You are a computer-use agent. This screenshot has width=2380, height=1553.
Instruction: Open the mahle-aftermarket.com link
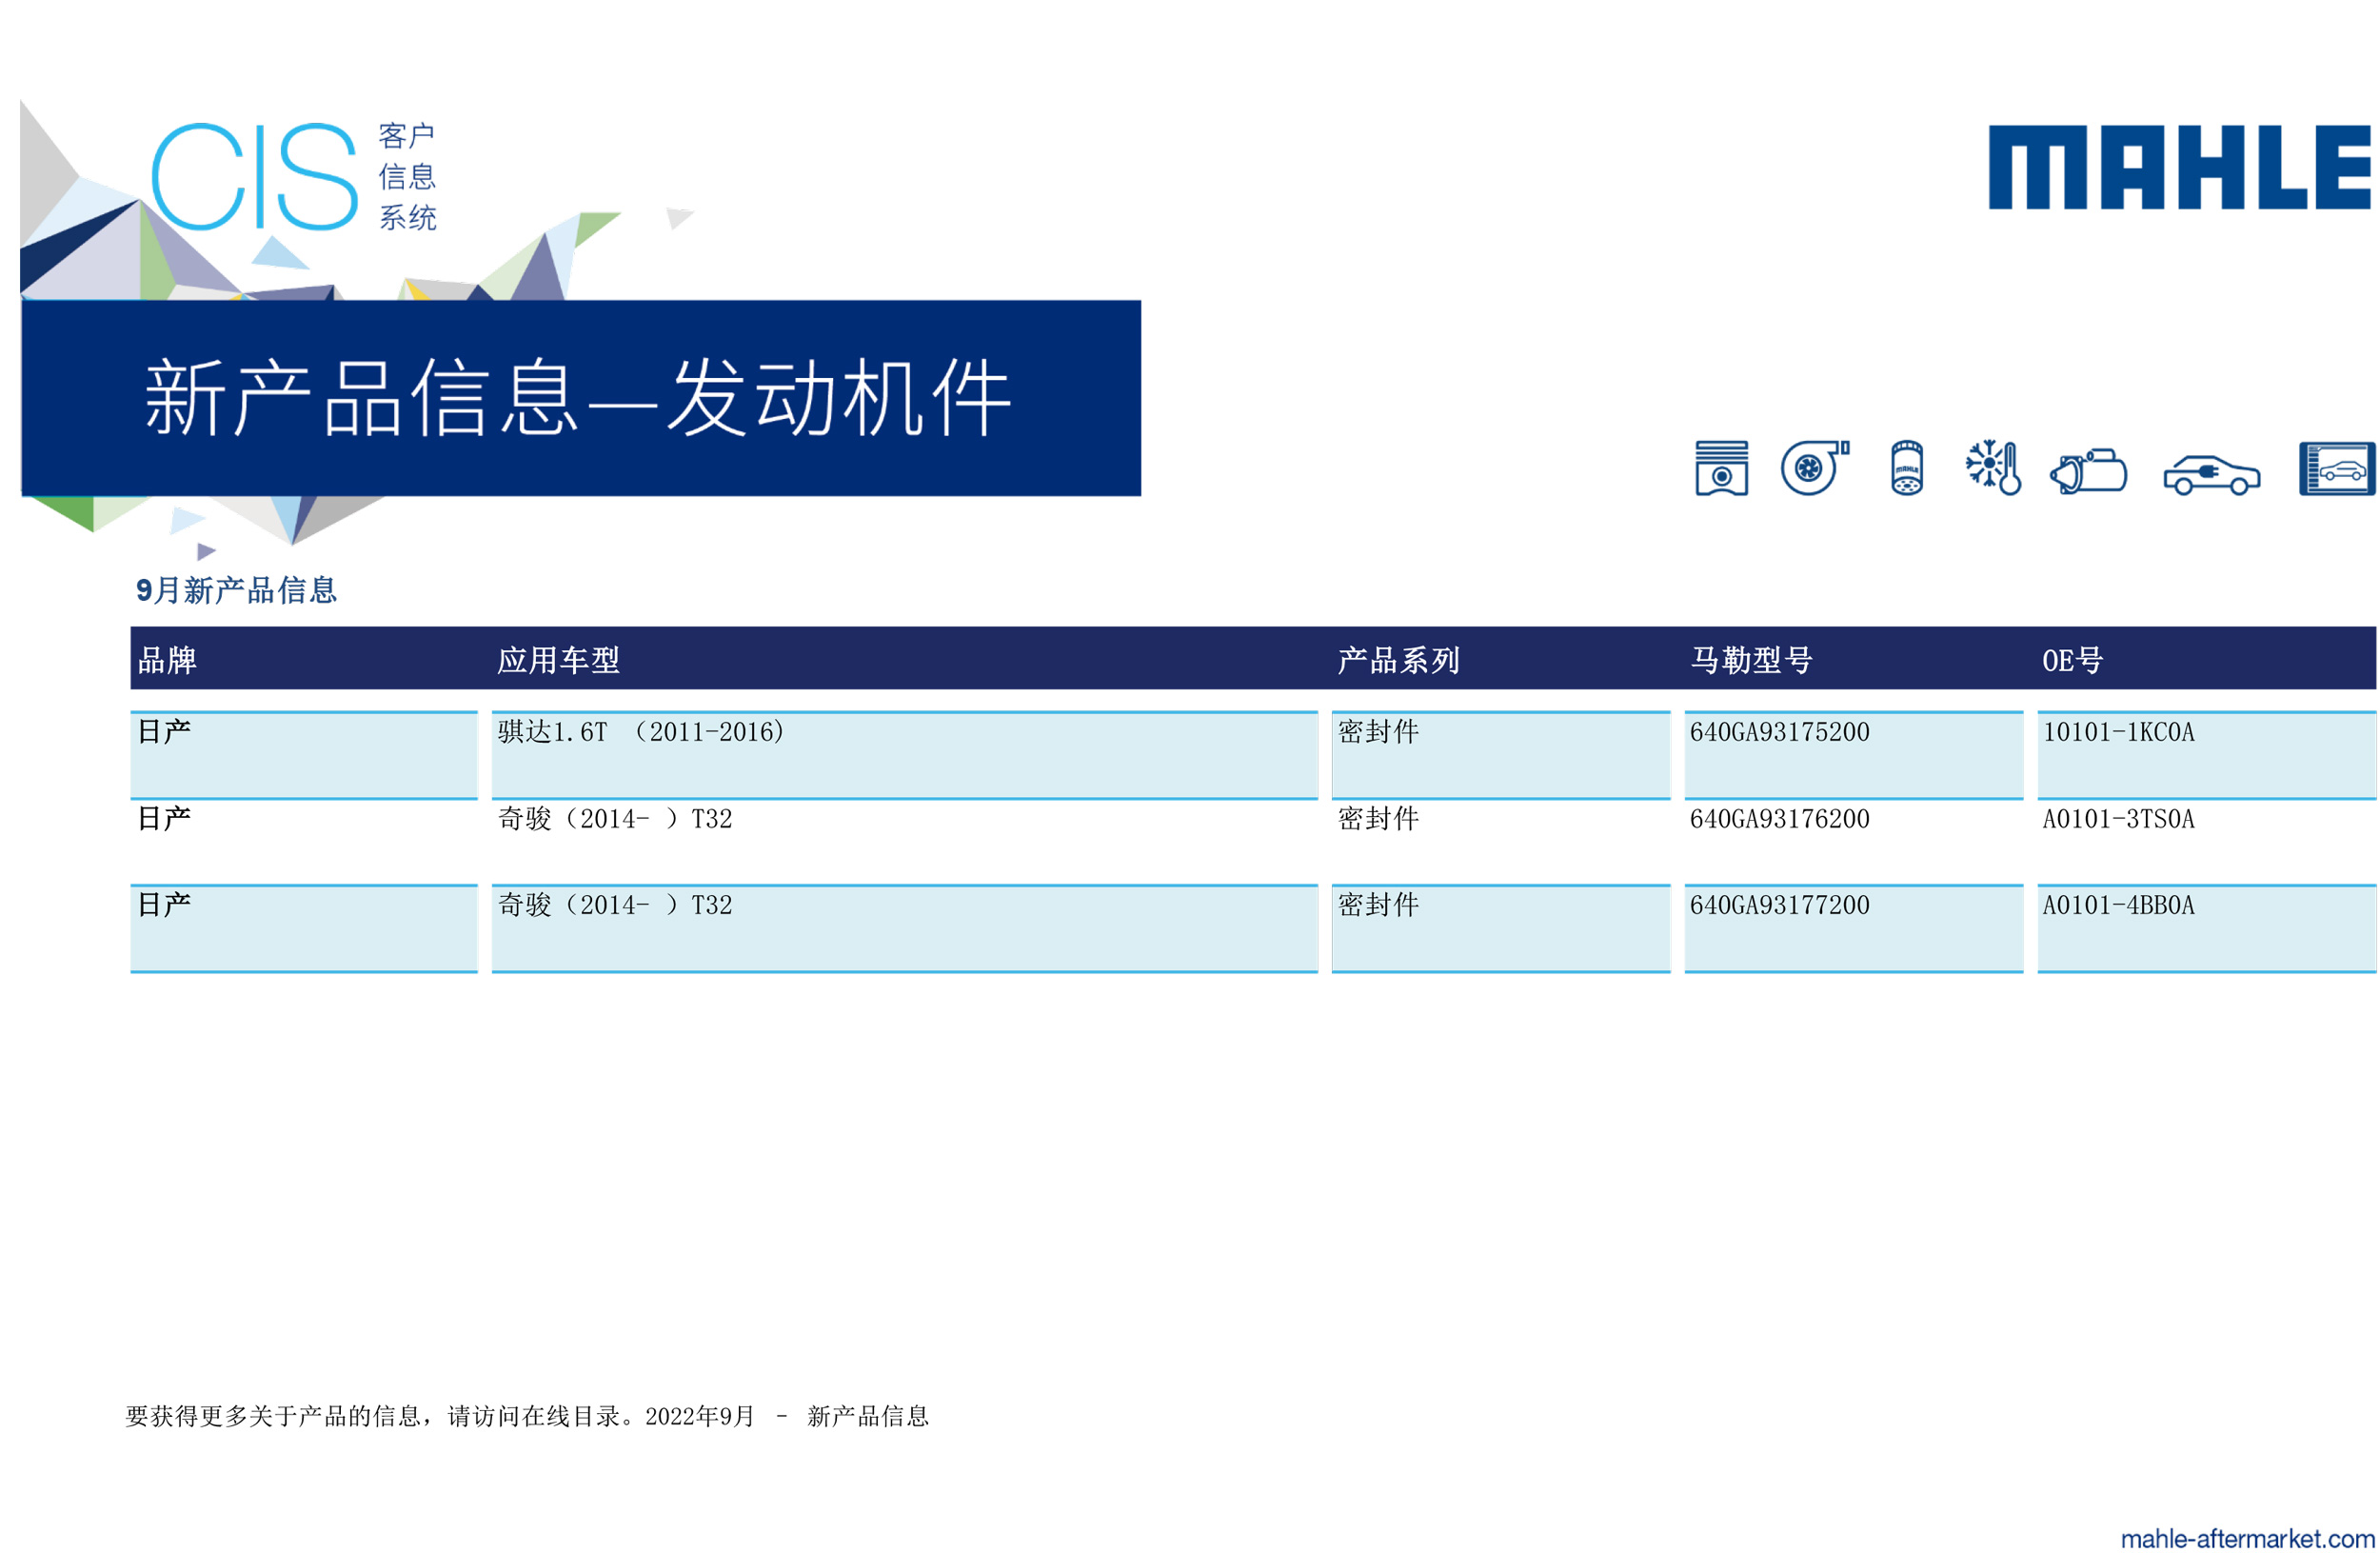[2247, 1538]
